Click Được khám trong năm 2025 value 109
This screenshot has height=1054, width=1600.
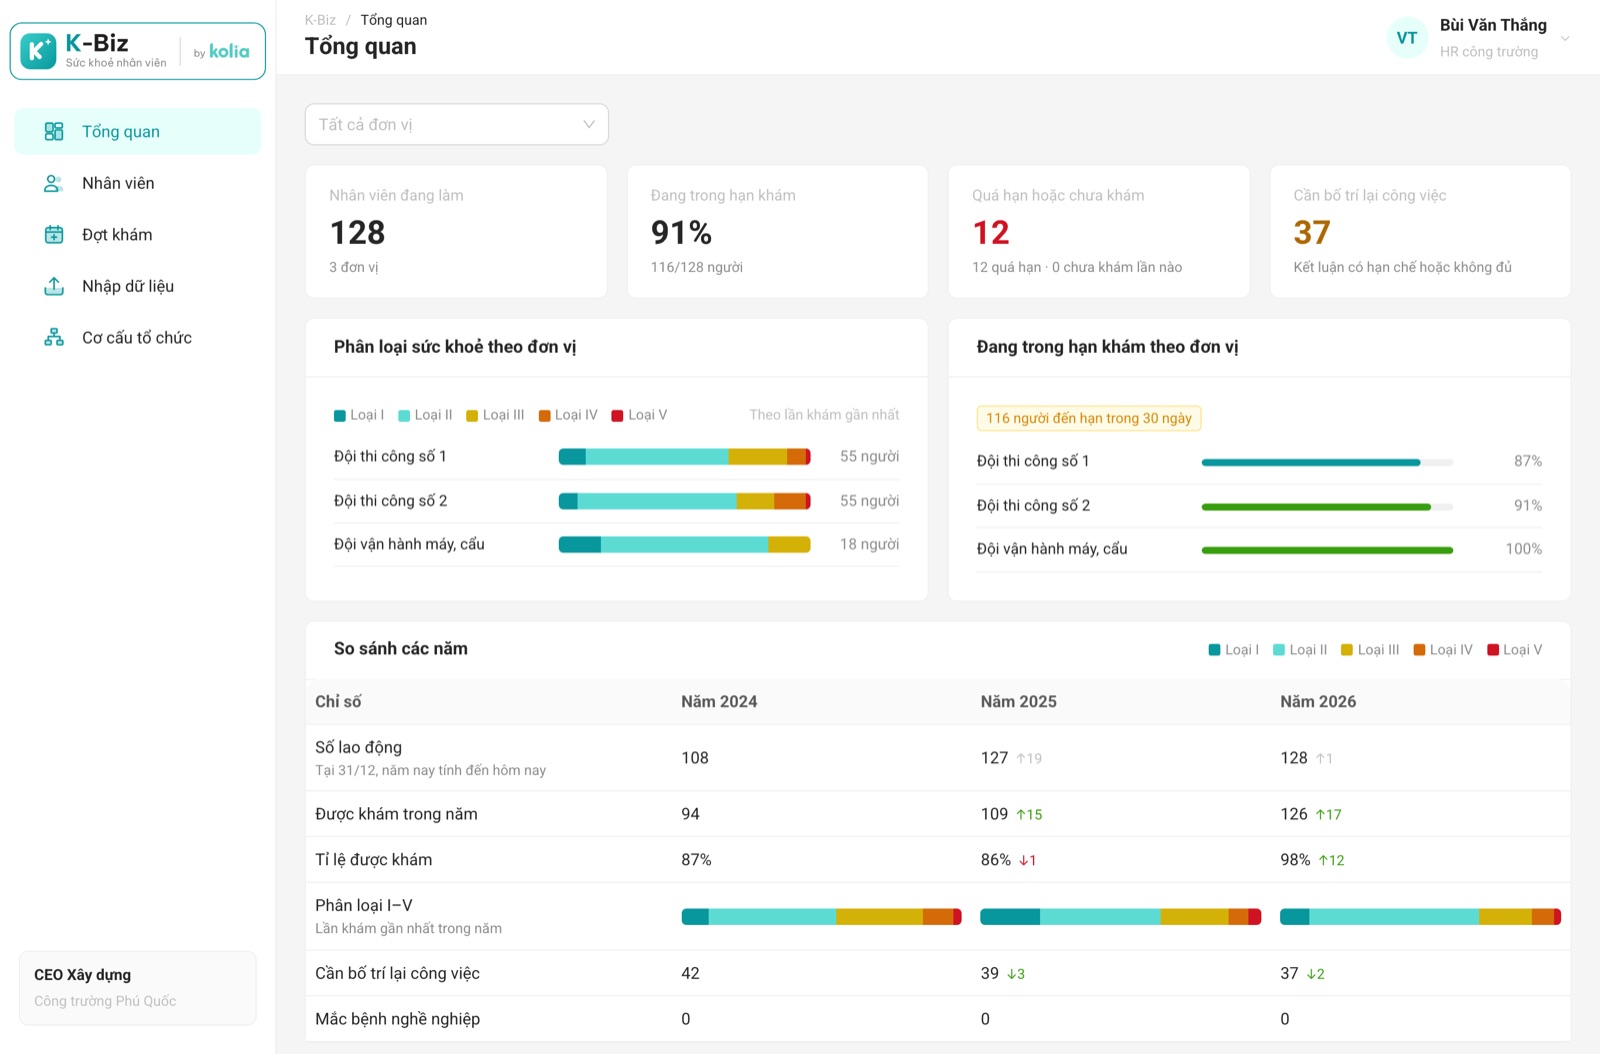[x=994, y=814]
